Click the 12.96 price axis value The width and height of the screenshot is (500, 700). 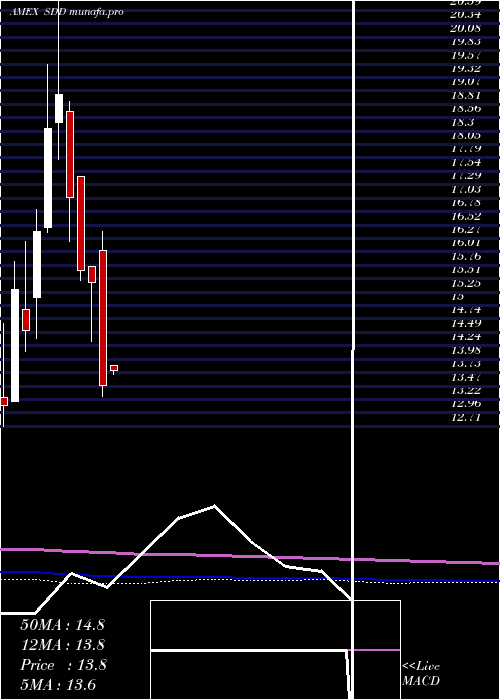pos(466,404)
